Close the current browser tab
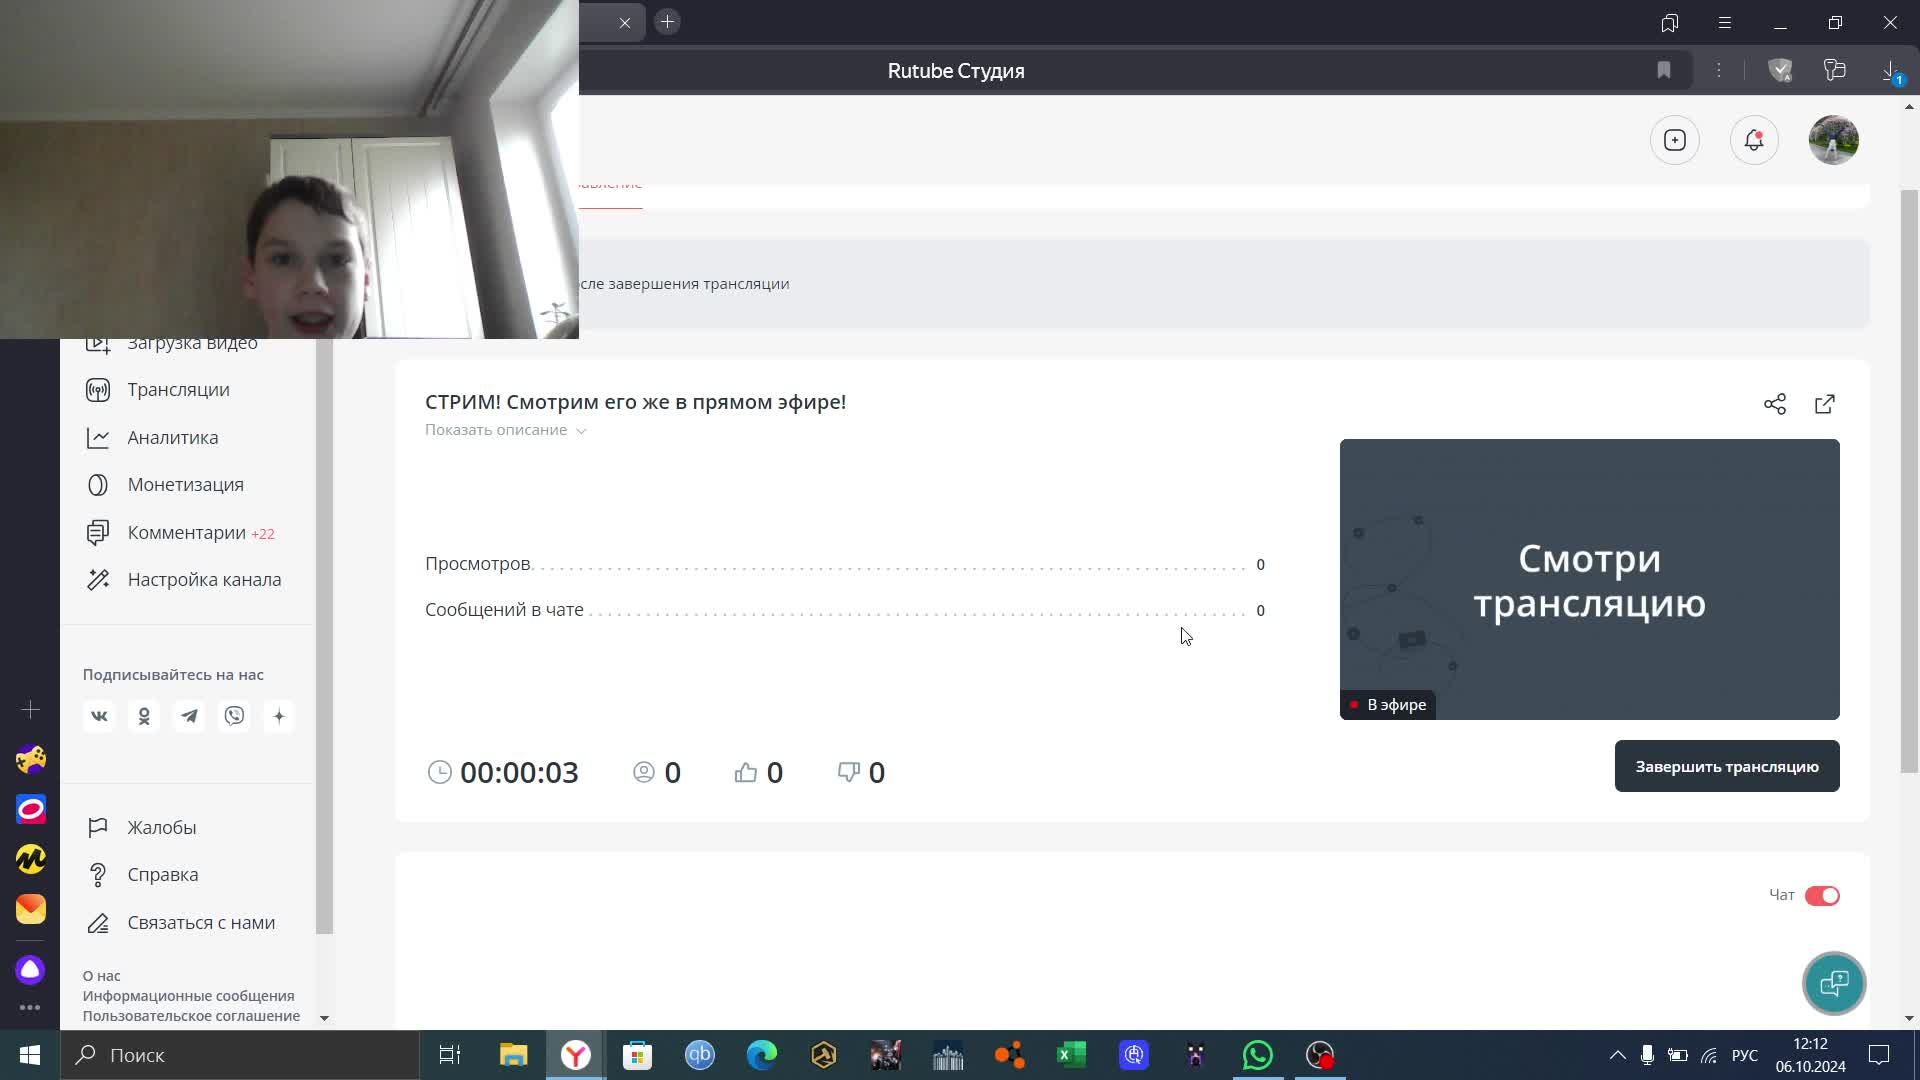1920x1080 pixels. [x=625, y=22]
